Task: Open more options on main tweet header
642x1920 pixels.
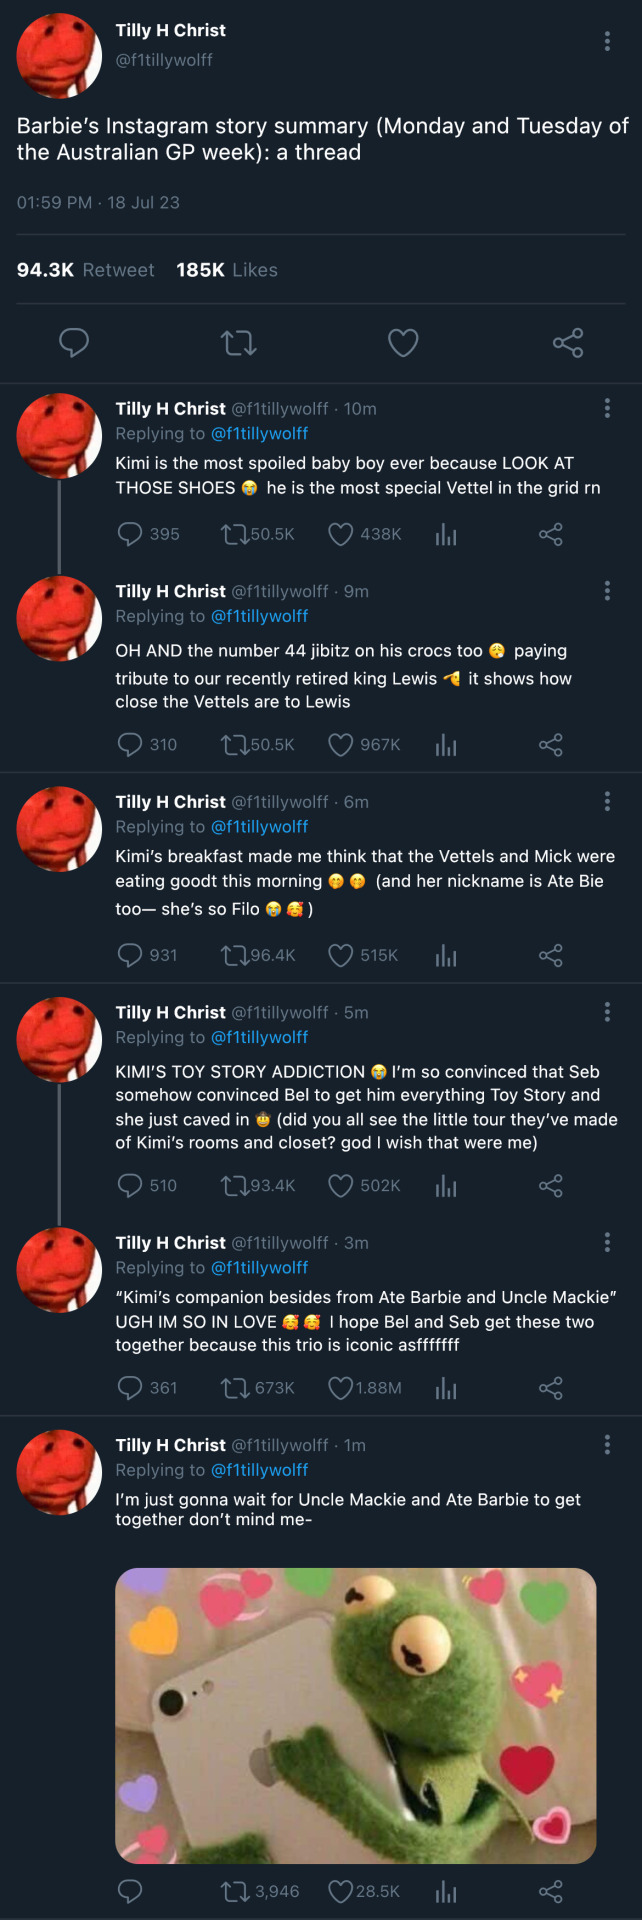Action: (607, 41)
